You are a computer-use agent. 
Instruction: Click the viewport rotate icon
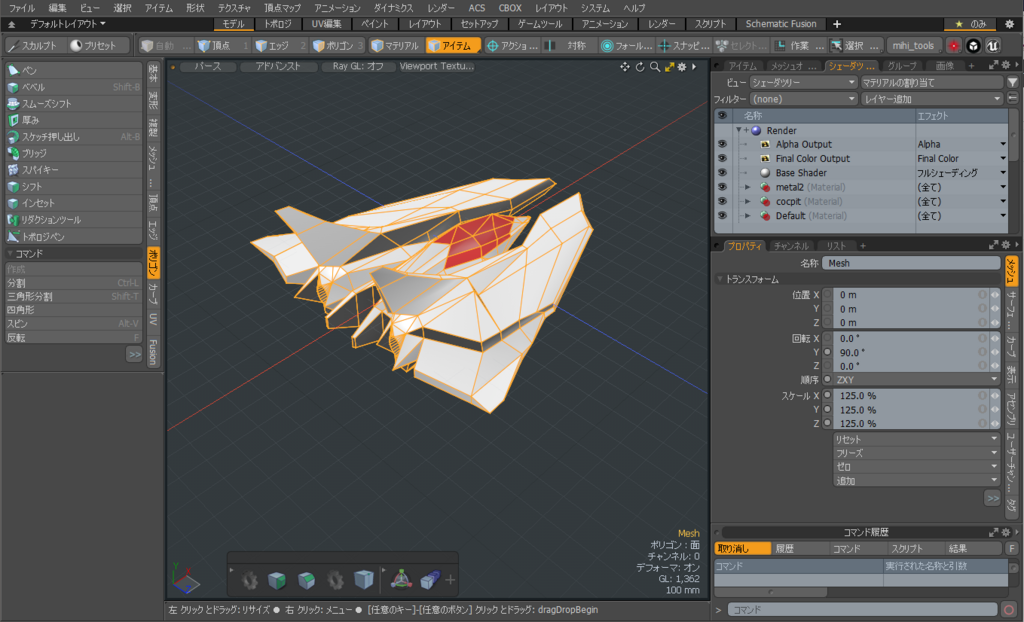640,67
